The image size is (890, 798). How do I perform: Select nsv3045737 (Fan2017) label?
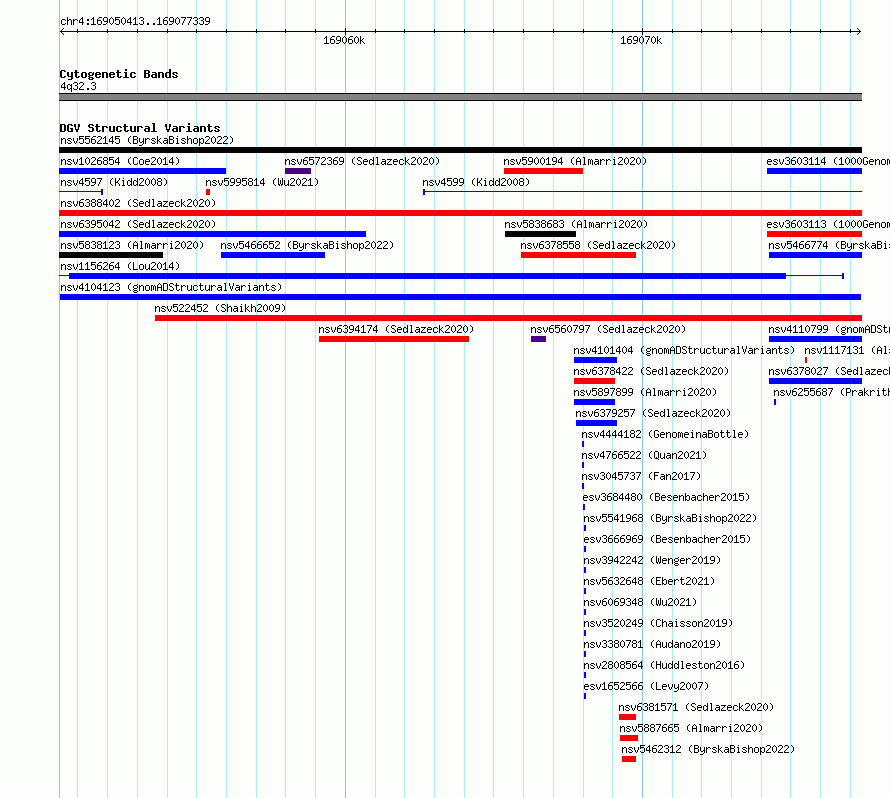[x=641, y=476]
